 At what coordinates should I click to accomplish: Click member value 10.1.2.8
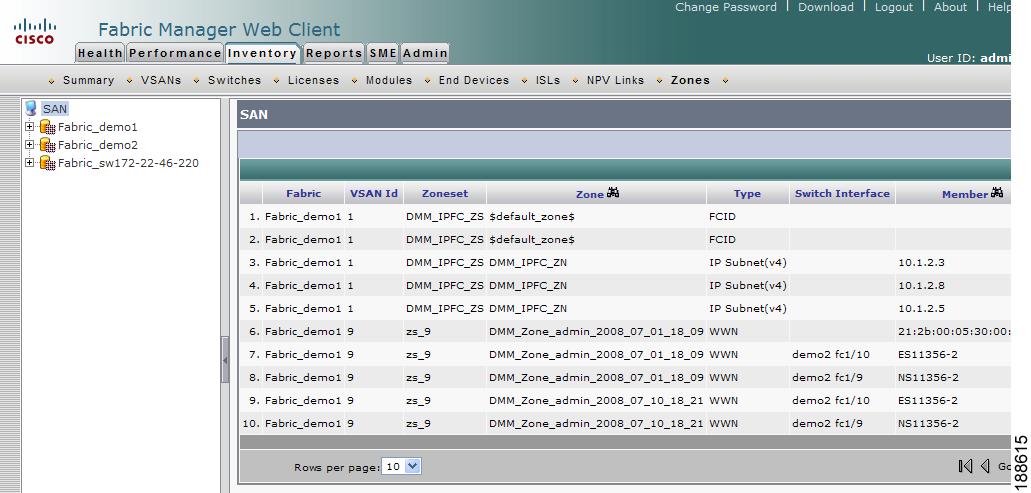921,285
